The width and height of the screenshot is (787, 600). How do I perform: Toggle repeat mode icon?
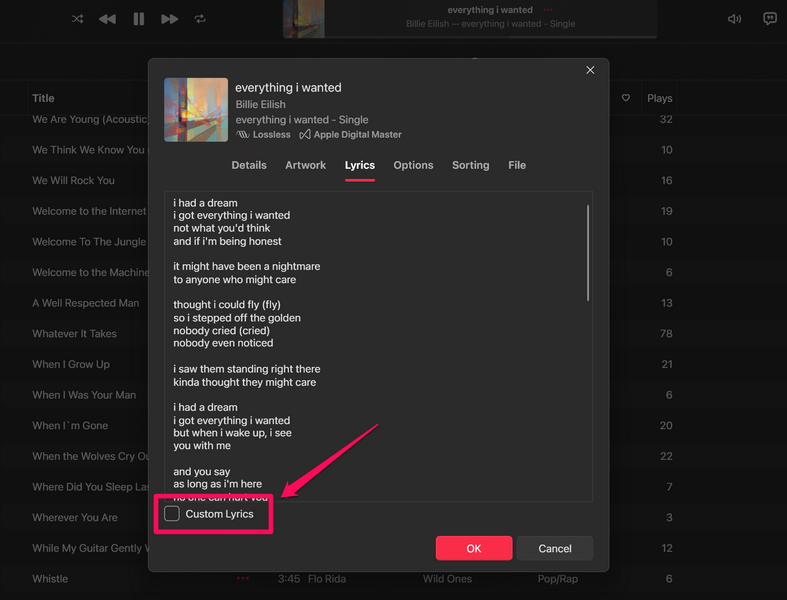tap(200, 19)
